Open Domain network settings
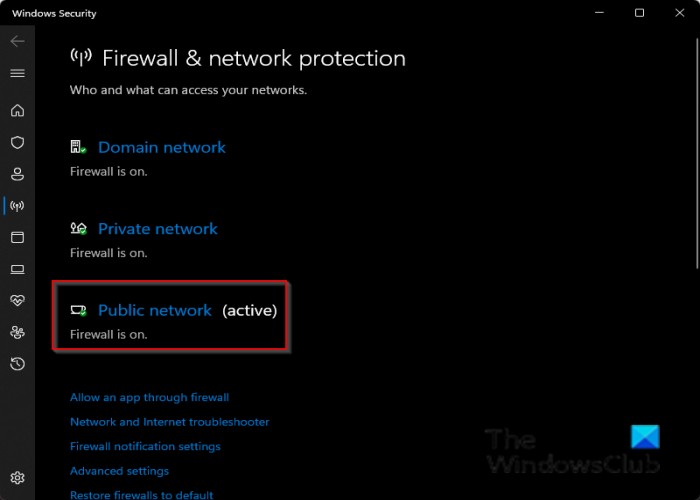This screenshot has width=700, height=500. [x=161, y=147]
